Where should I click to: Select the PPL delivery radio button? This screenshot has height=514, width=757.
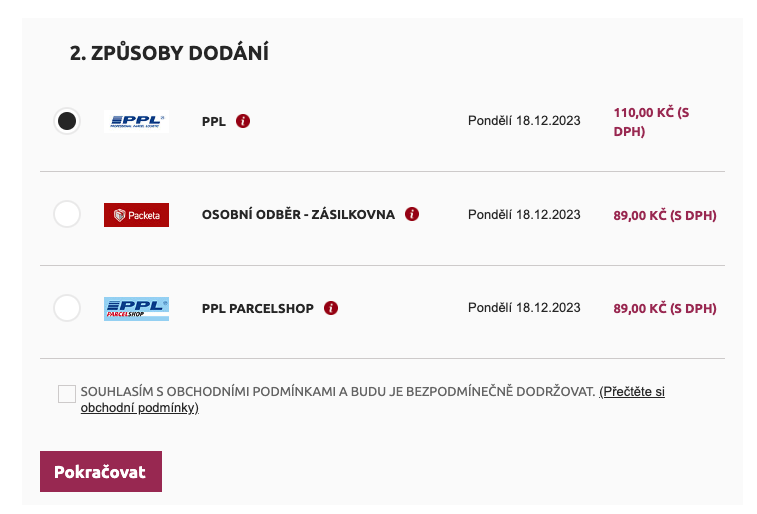(67, 121)
